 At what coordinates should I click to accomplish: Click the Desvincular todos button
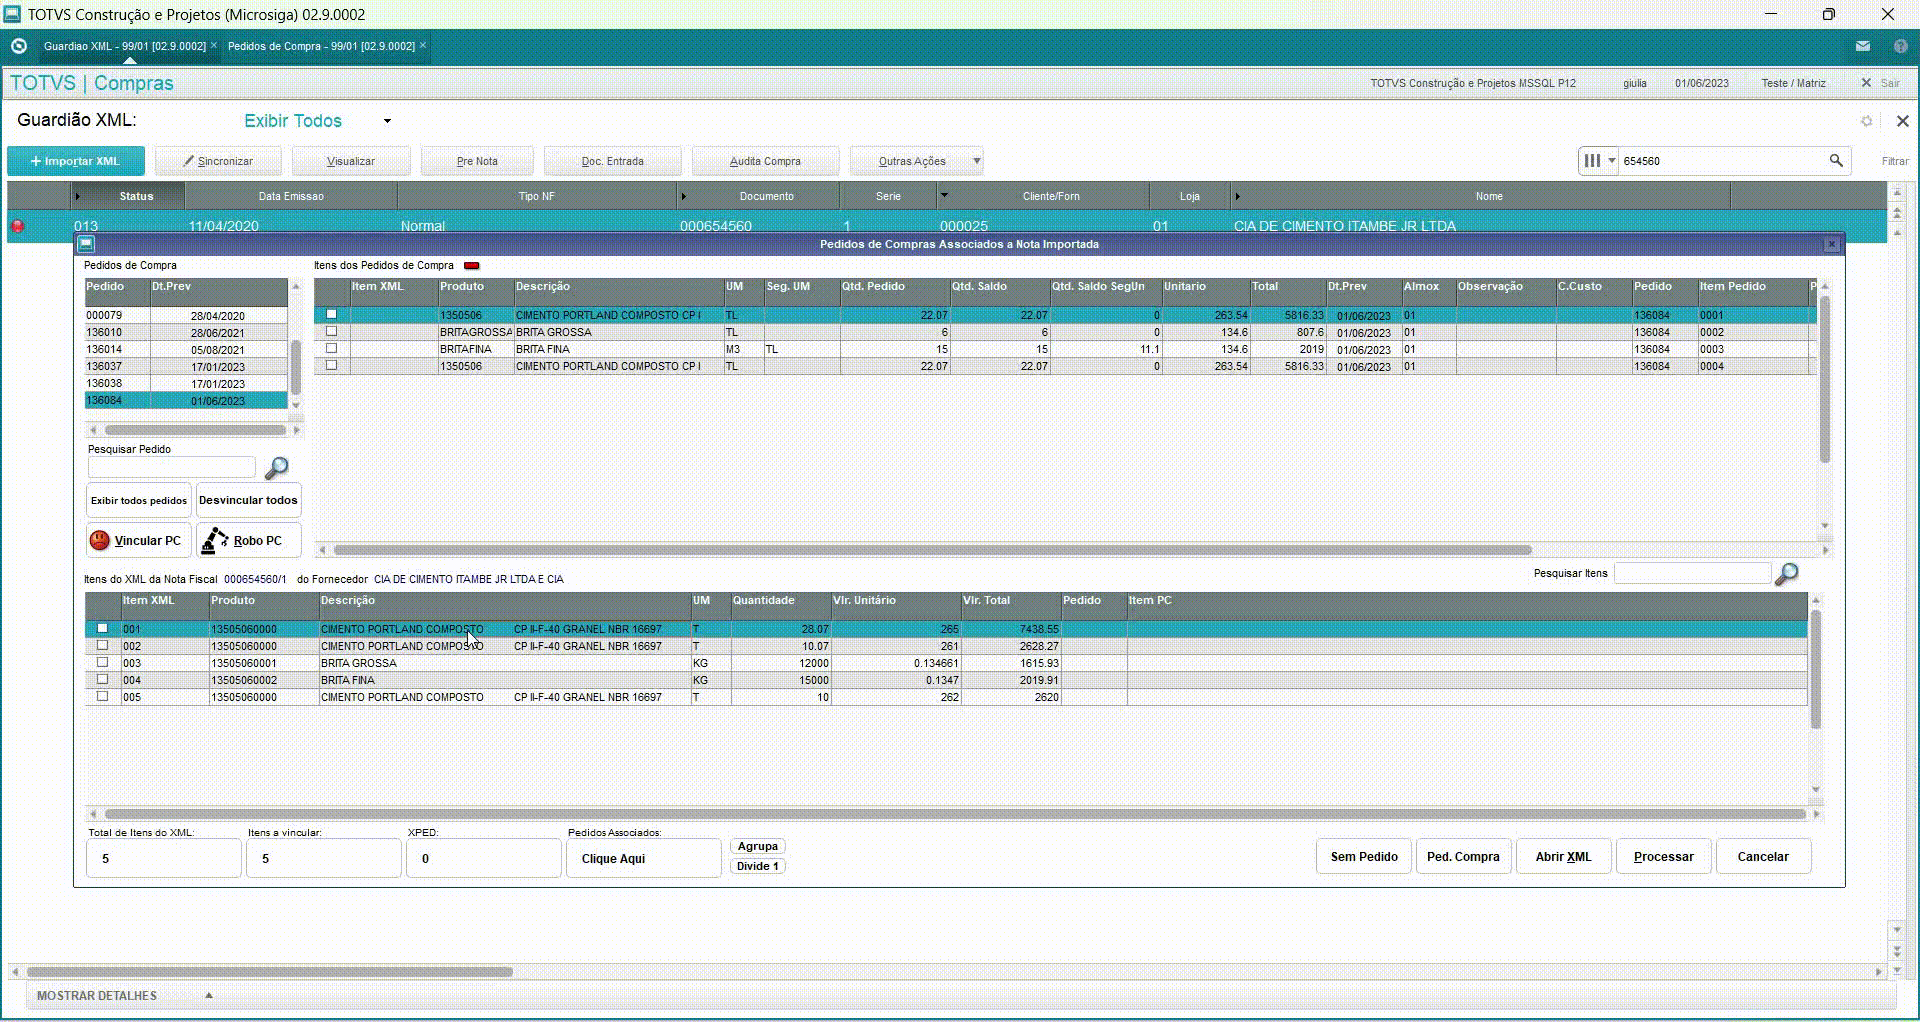coord(248,500)
